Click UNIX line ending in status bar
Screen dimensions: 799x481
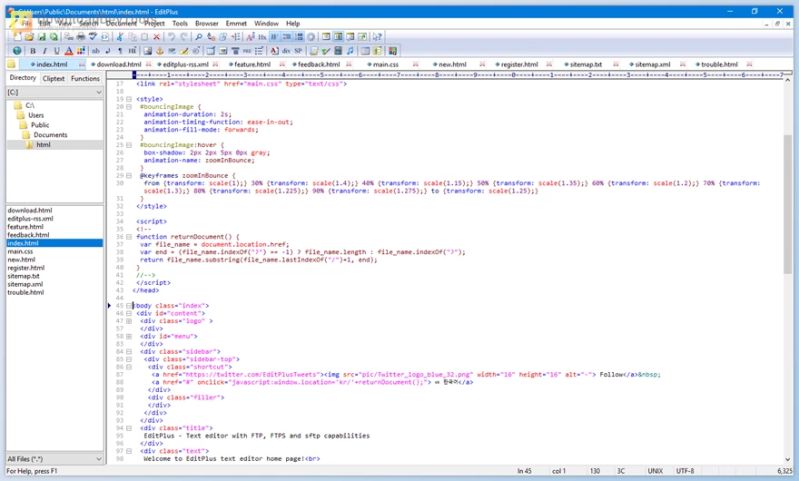click(655, 471)
